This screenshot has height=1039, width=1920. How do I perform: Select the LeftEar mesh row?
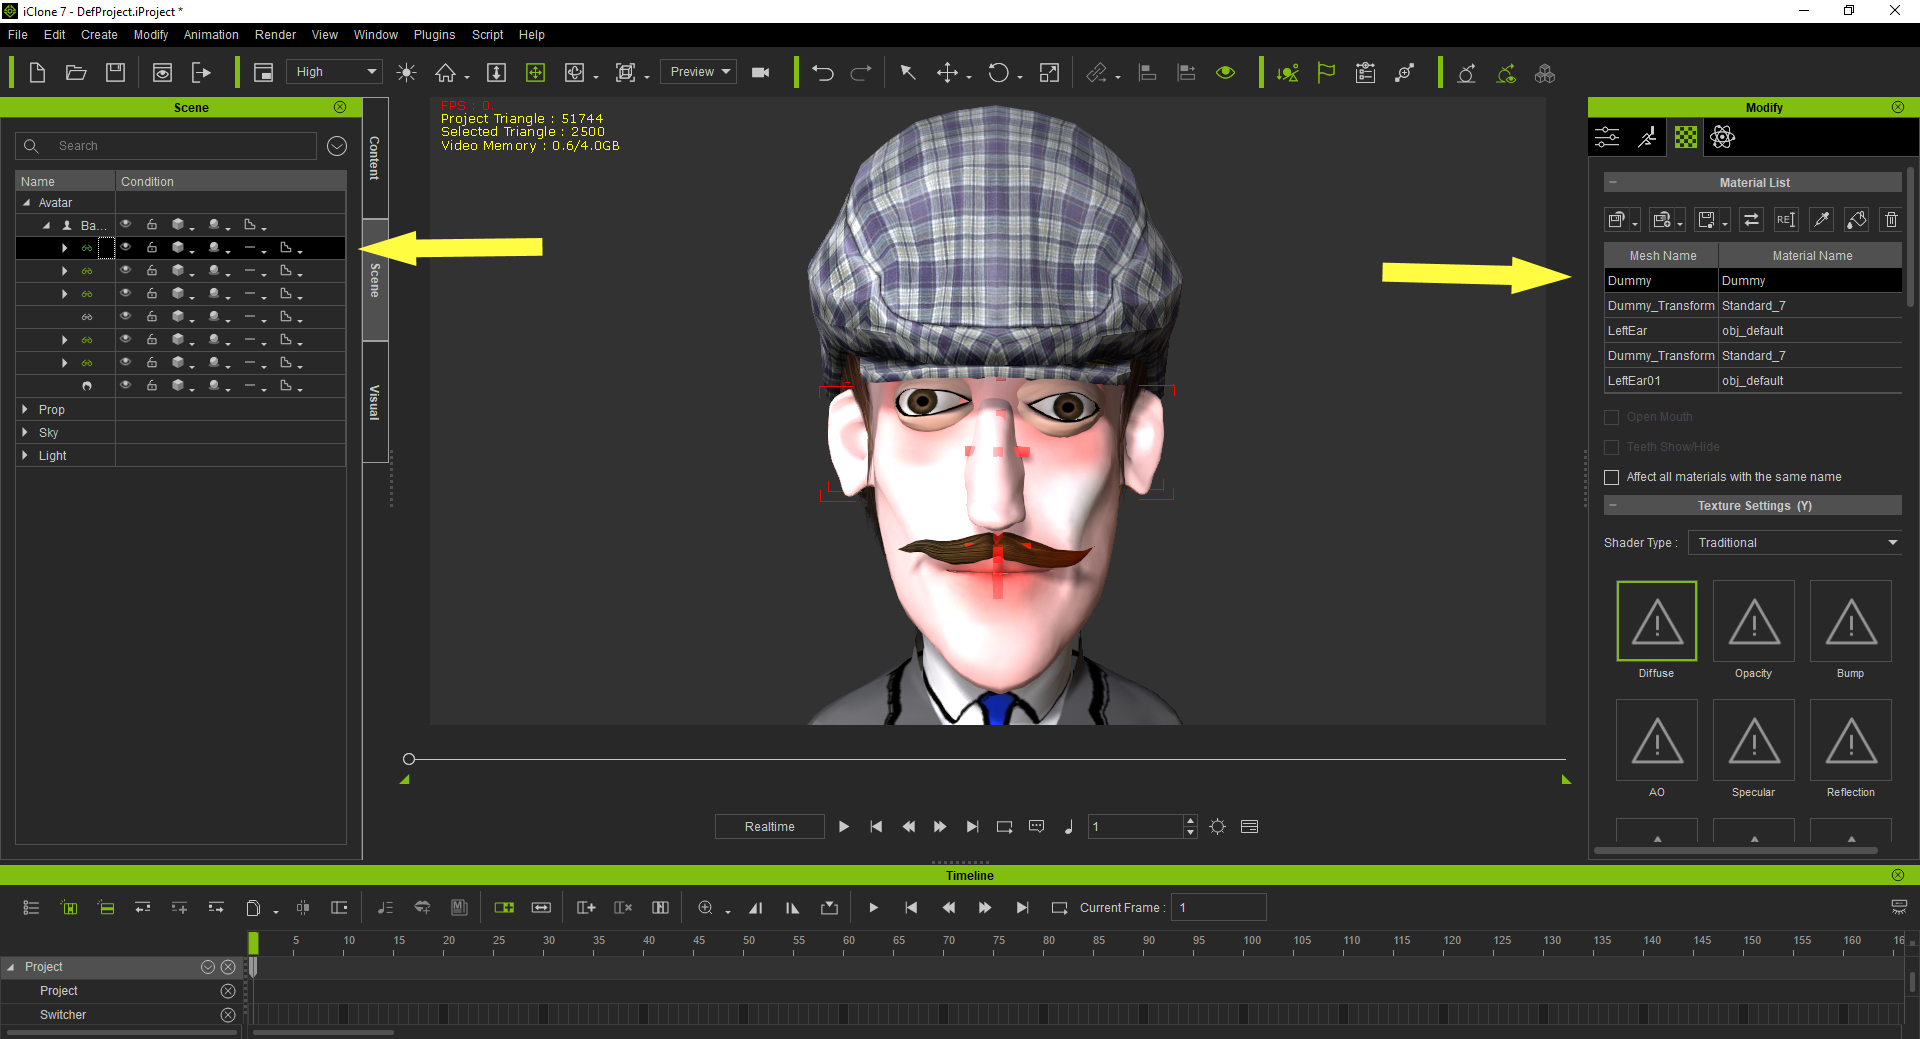pyautogui.click(x=1753, y=331)
